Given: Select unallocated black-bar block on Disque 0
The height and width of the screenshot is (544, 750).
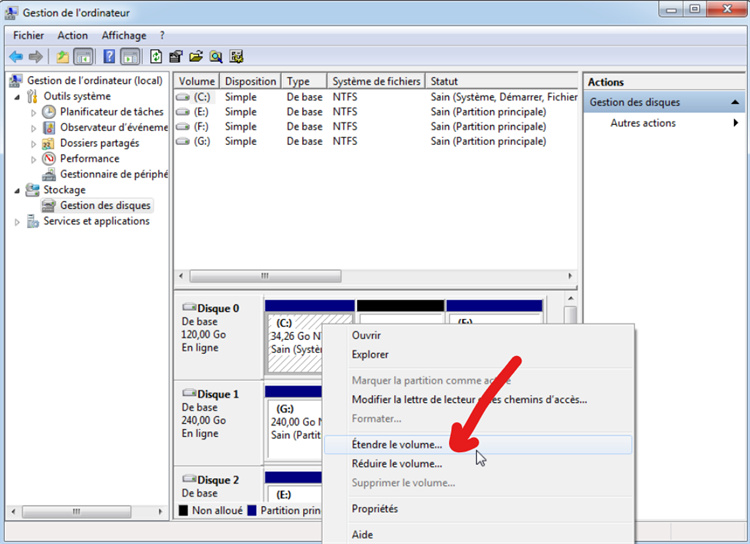Looking at the screenshot, I should point(400,311).
